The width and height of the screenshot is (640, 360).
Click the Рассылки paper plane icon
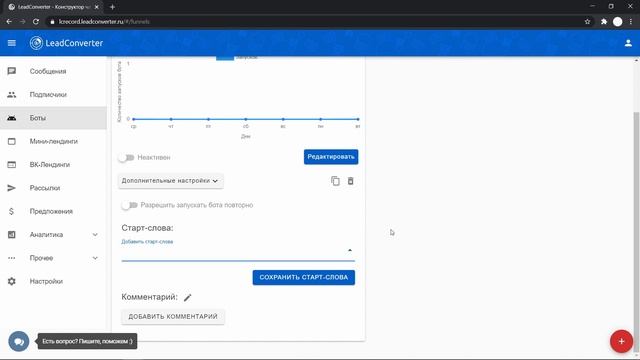coord(11,188)
